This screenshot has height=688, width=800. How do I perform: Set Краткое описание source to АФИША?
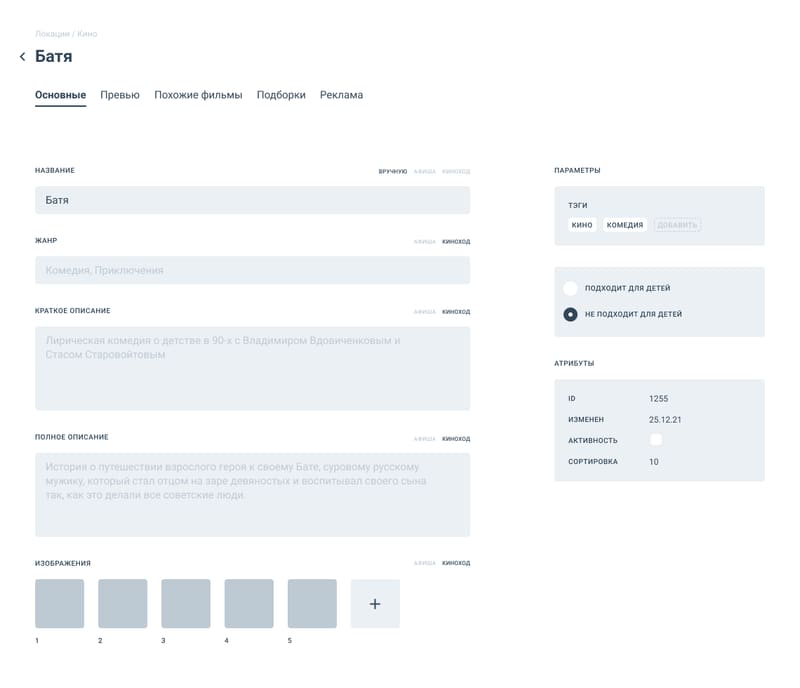point(424,311)
